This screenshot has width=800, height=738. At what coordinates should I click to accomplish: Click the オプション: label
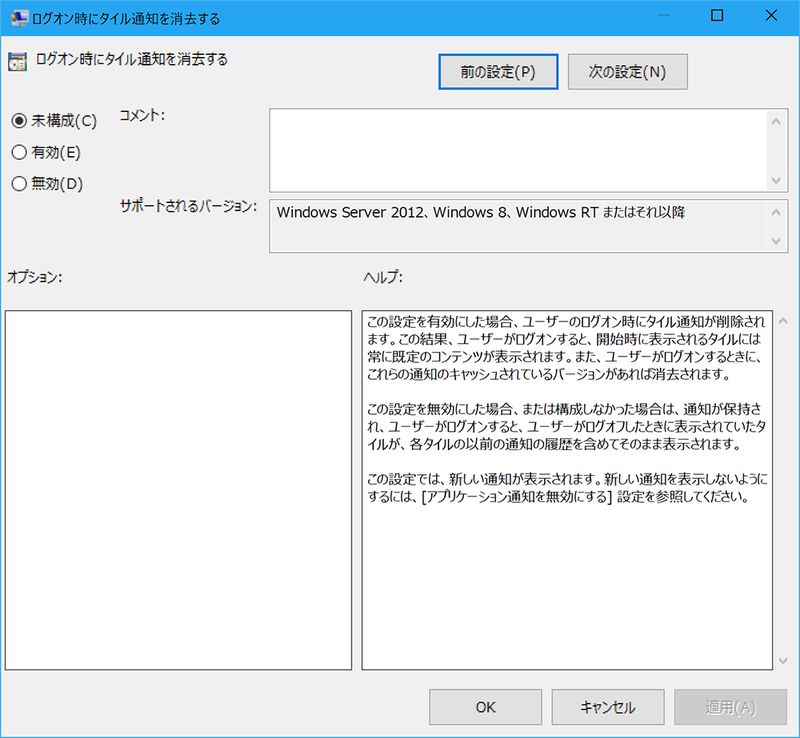35,277
